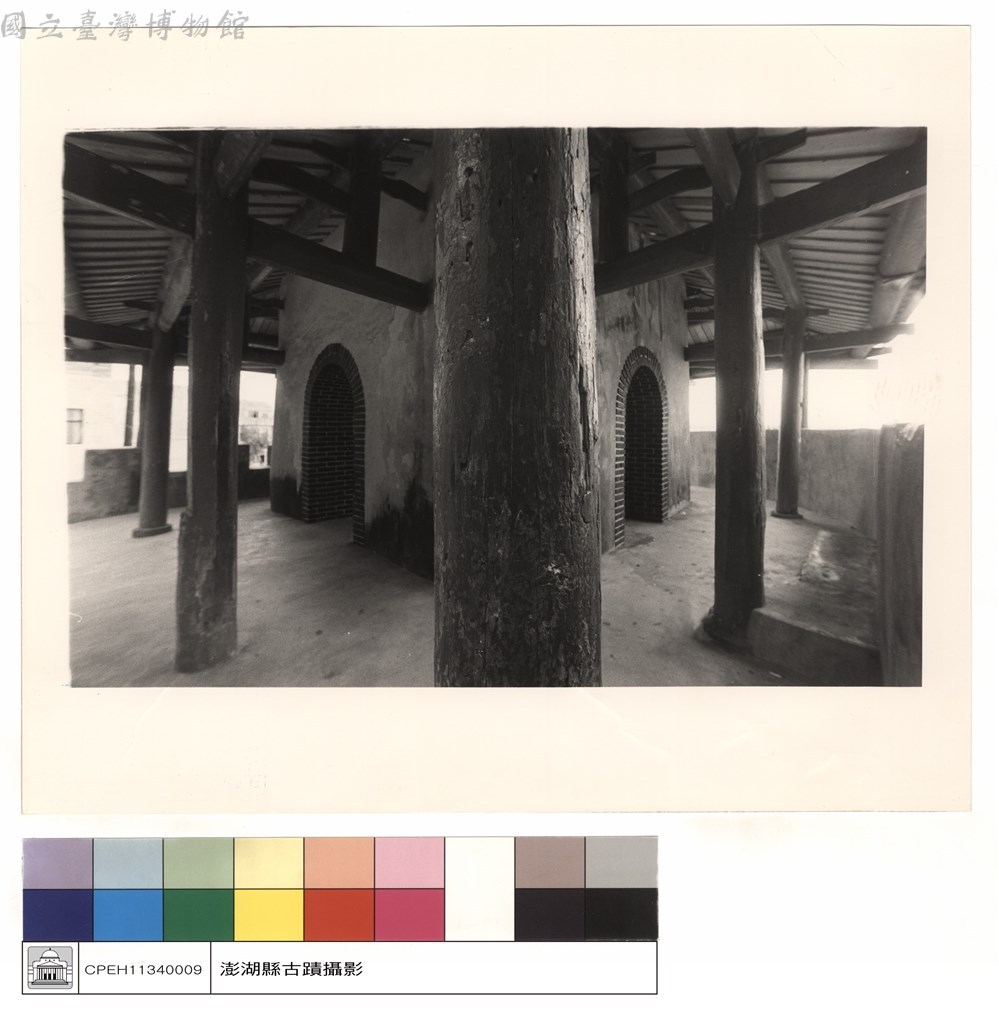Pick the magenta rose swatch
The width and height of the screenshot is (999, 1023).
410,915
